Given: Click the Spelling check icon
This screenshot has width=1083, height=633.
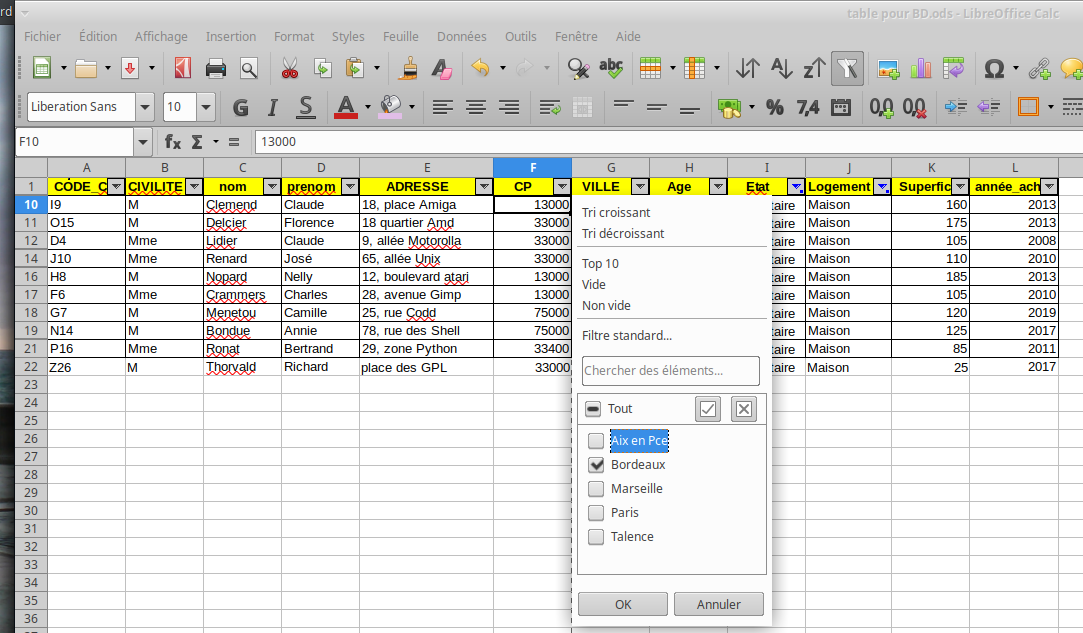Looking at the screenshot, I should pyautogui.click(x=610, y=68).
